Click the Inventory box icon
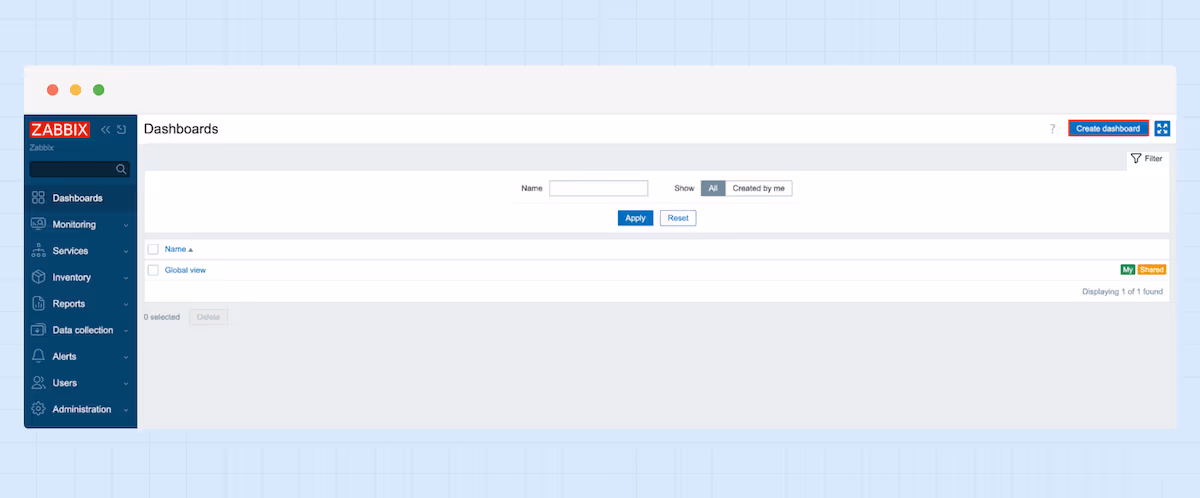 pos(38,277)
